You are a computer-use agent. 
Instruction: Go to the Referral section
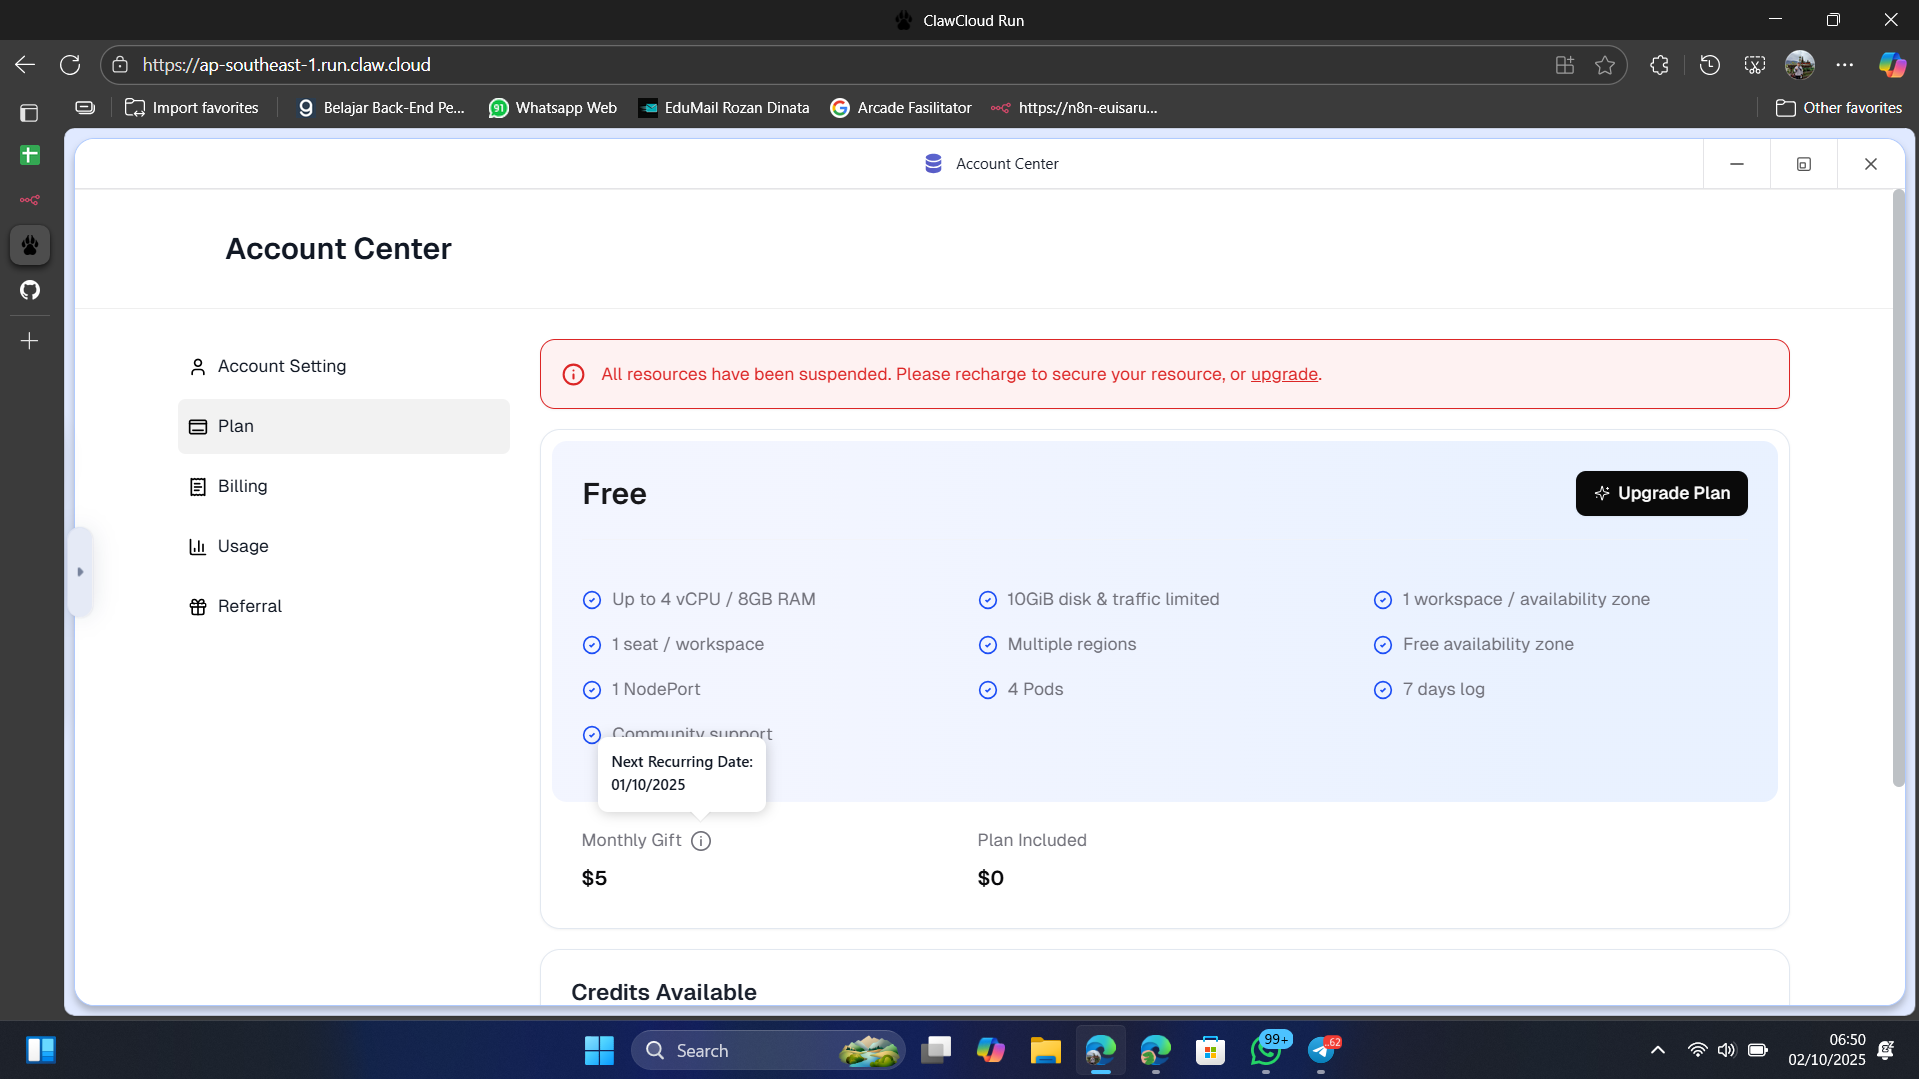tap(249, 606)
